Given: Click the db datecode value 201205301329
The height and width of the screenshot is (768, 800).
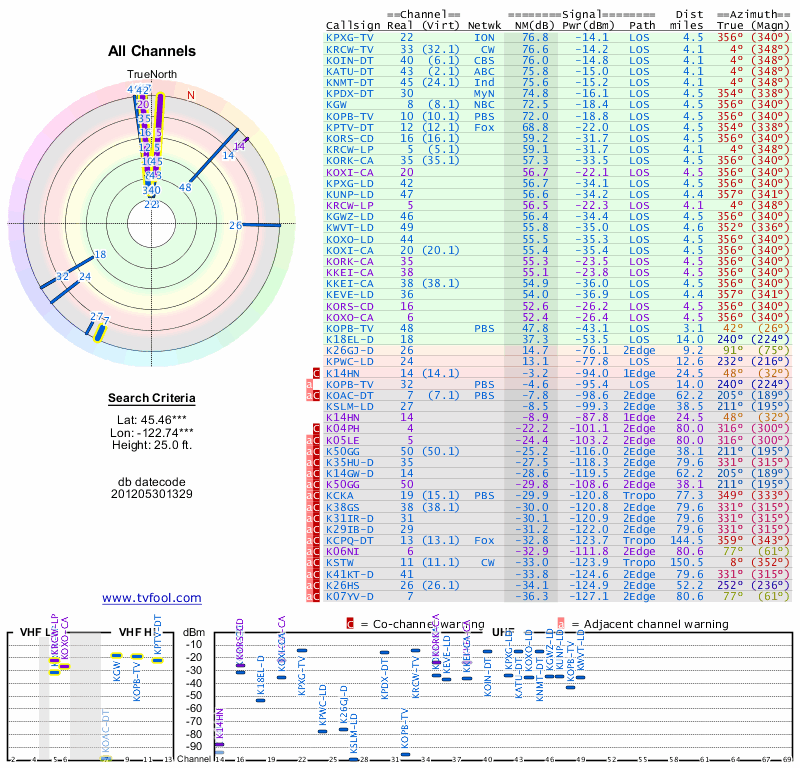Looking at the screenshot, I should [x=152, y=494].
